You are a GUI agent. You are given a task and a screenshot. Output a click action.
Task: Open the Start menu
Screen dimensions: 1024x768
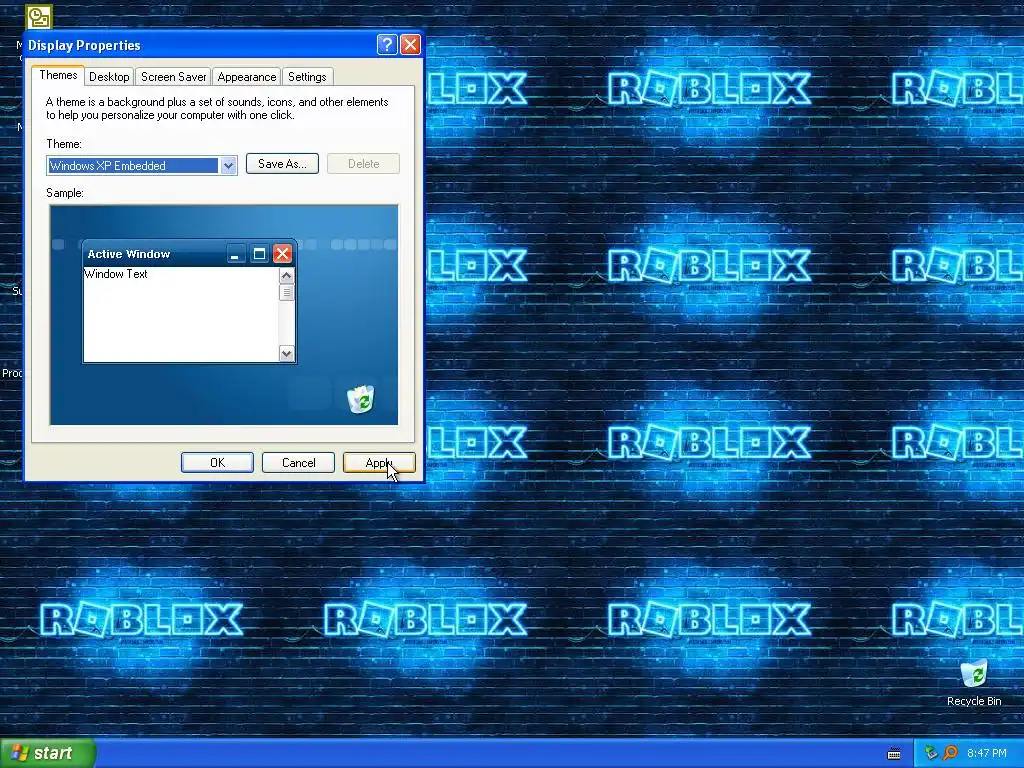point(48,753)
